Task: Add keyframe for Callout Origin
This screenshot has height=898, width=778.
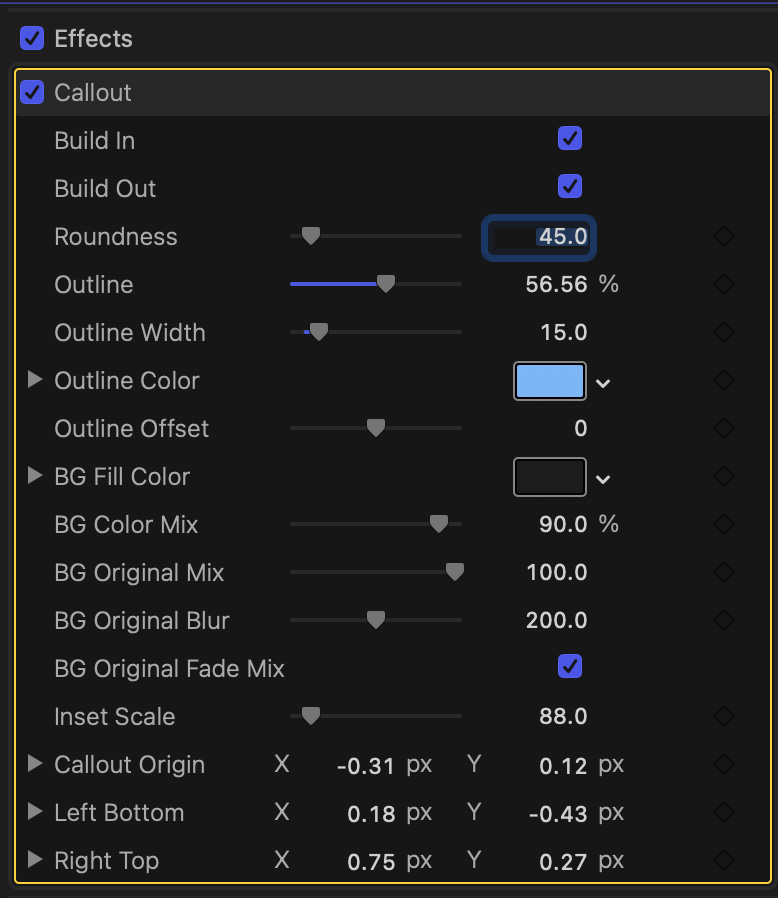Action: coord(724,765)
